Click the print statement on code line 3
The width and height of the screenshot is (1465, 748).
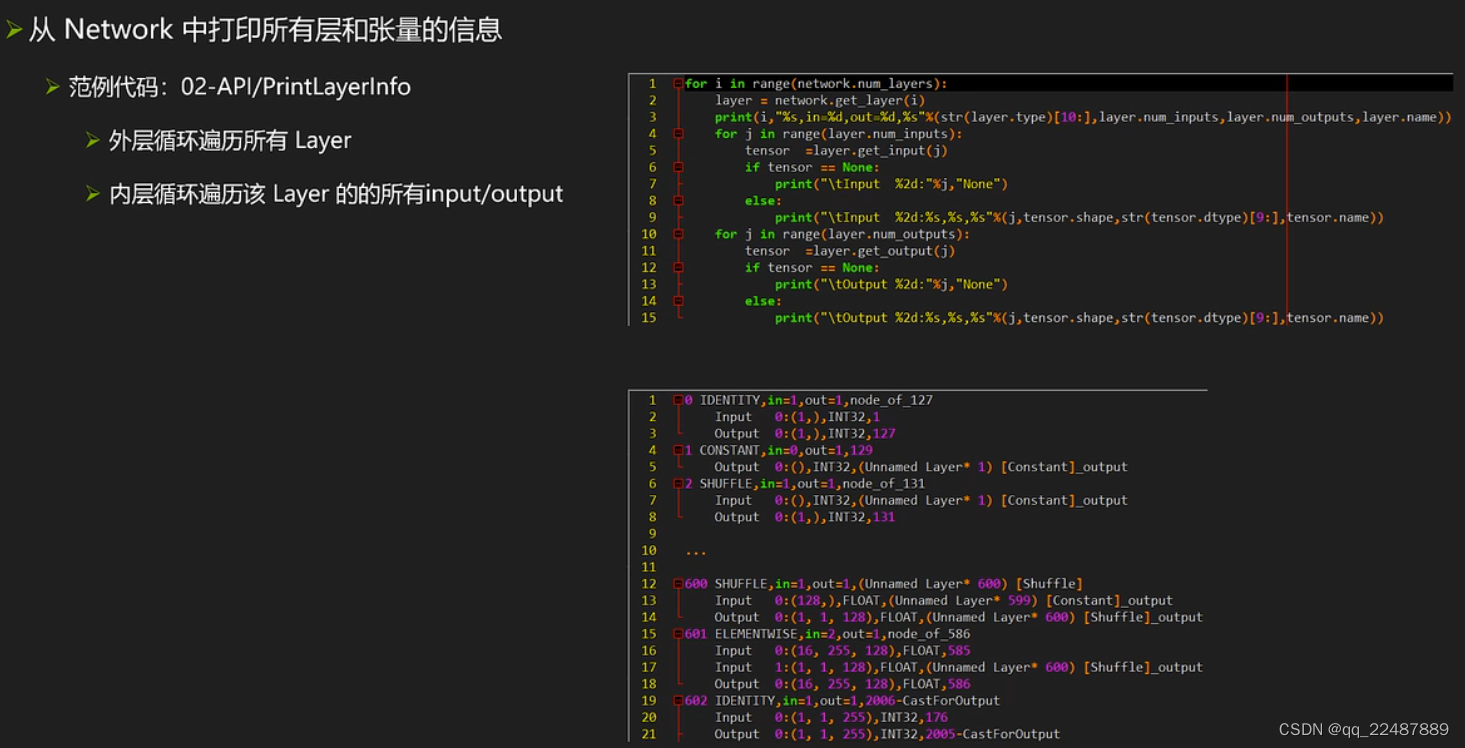pyautogui.click(x=1083, y=117)
